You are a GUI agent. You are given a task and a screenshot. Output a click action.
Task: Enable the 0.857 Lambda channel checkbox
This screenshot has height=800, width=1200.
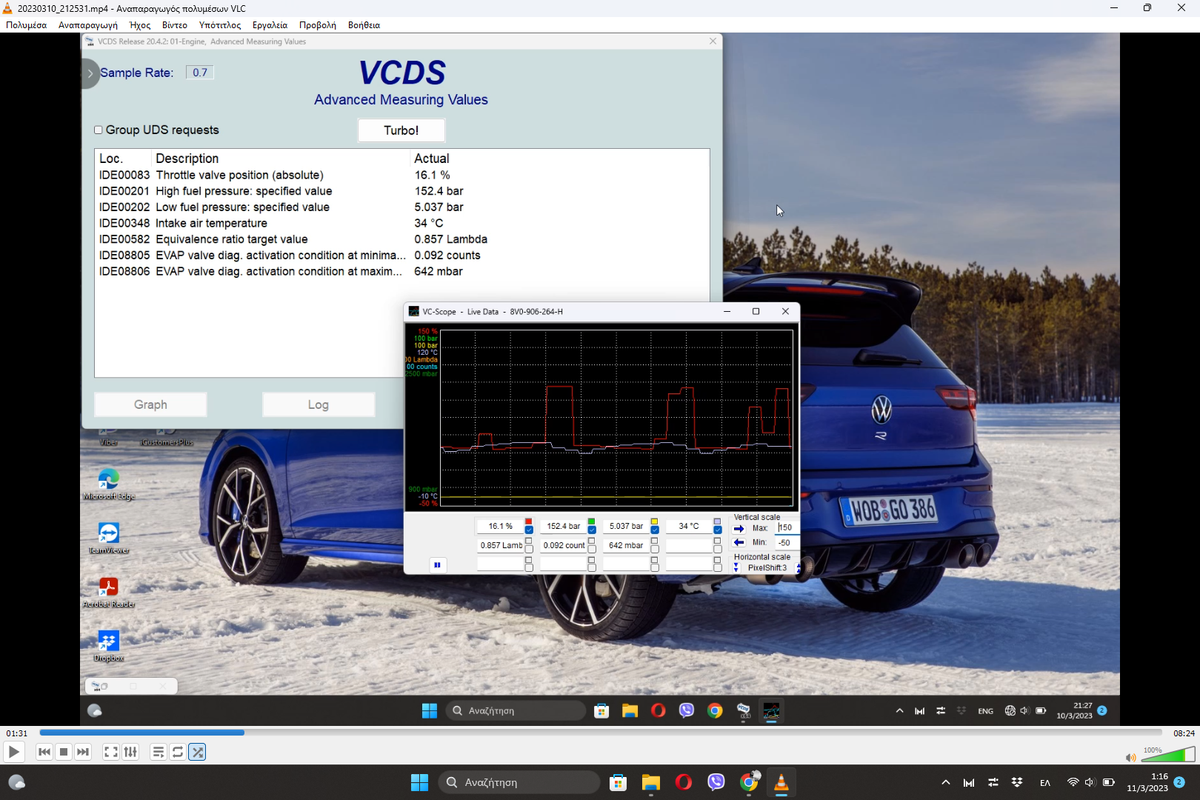529,549
